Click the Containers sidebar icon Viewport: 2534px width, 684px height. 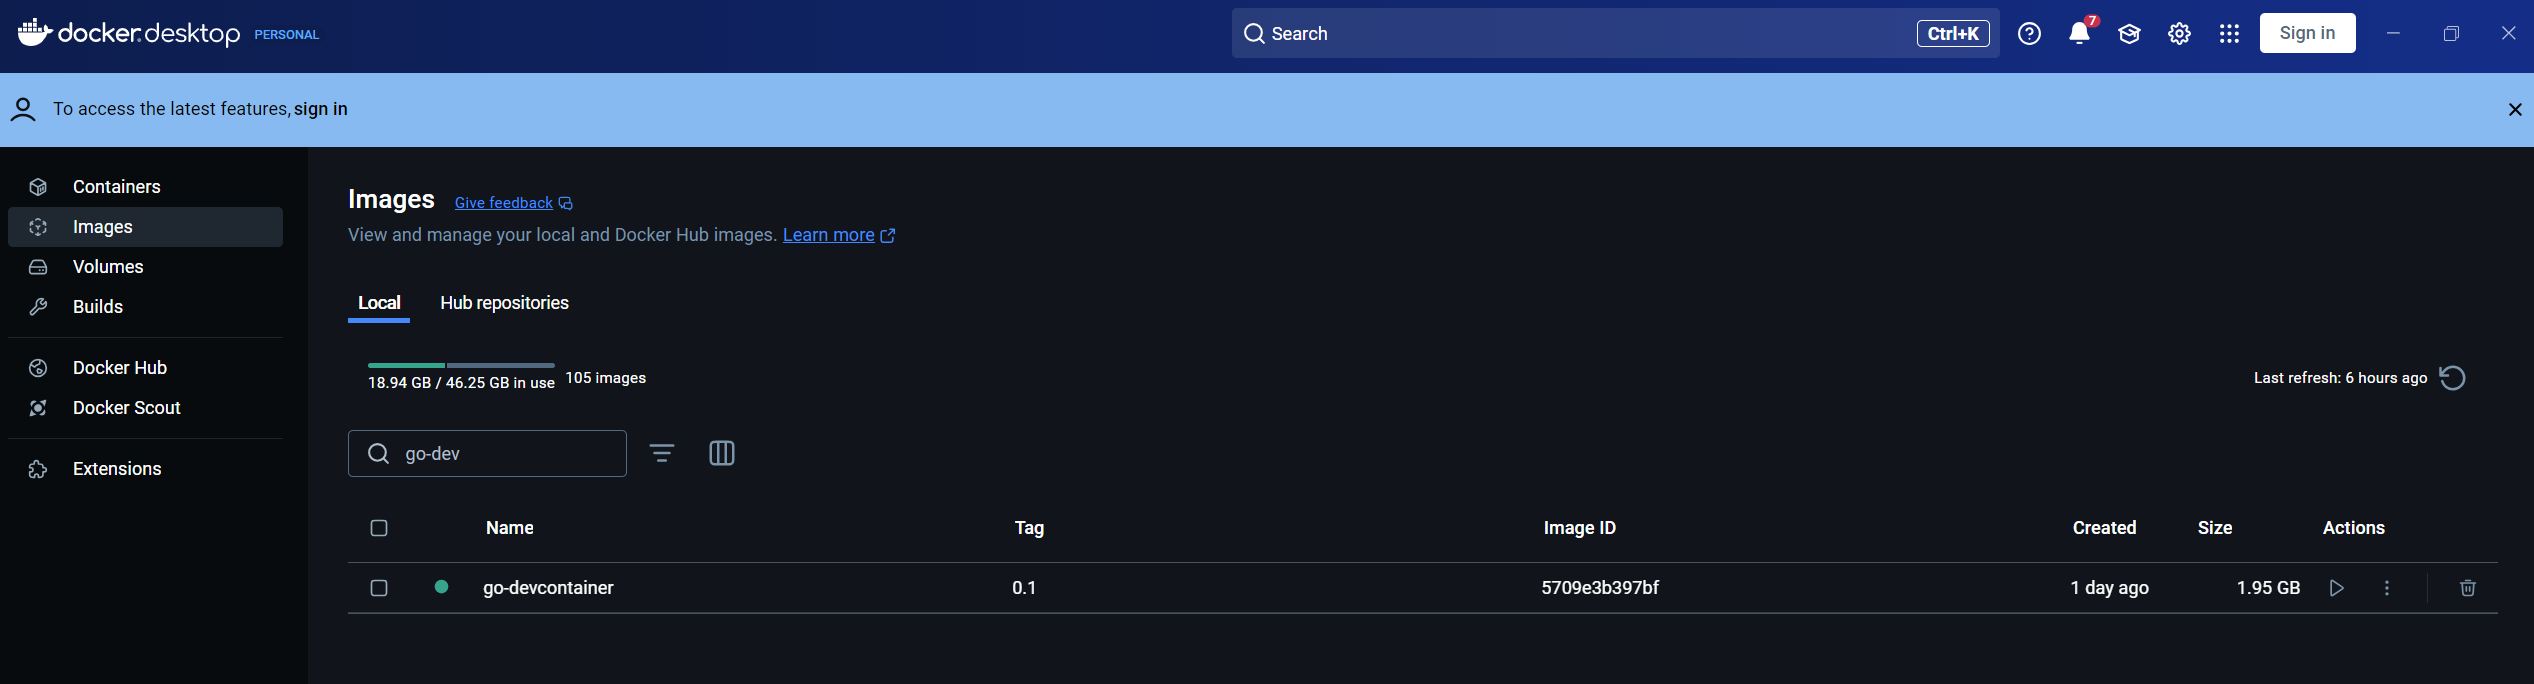[x=38, y=187]
